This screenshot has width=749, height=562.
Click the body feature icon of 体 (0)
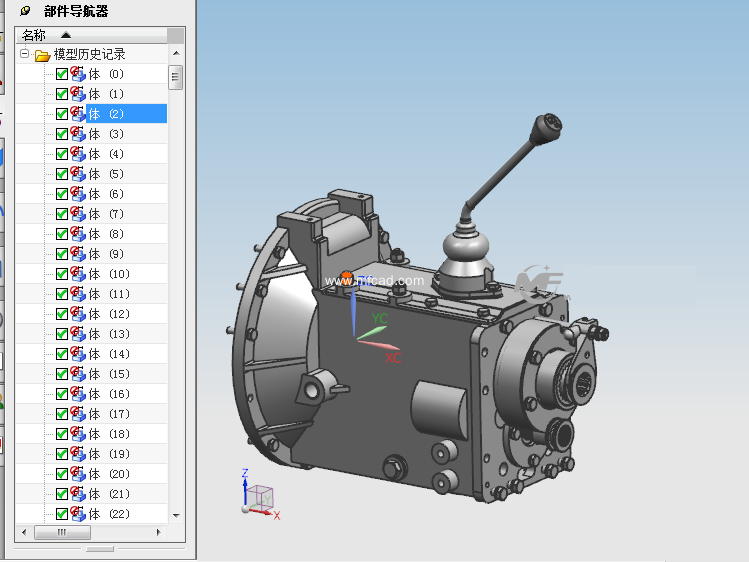(77, 74)
